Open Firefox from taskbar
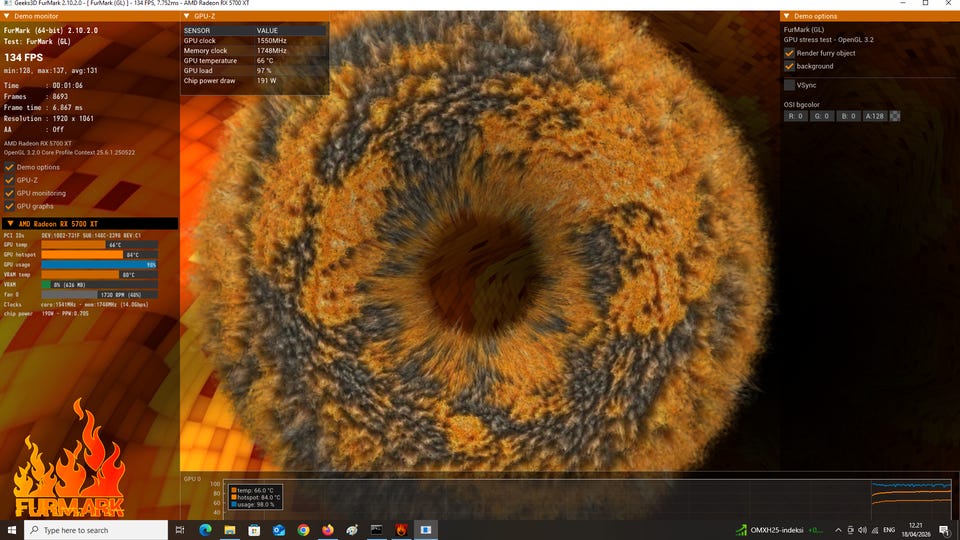Screen dimensions: 960x540 tap(328, 530)
